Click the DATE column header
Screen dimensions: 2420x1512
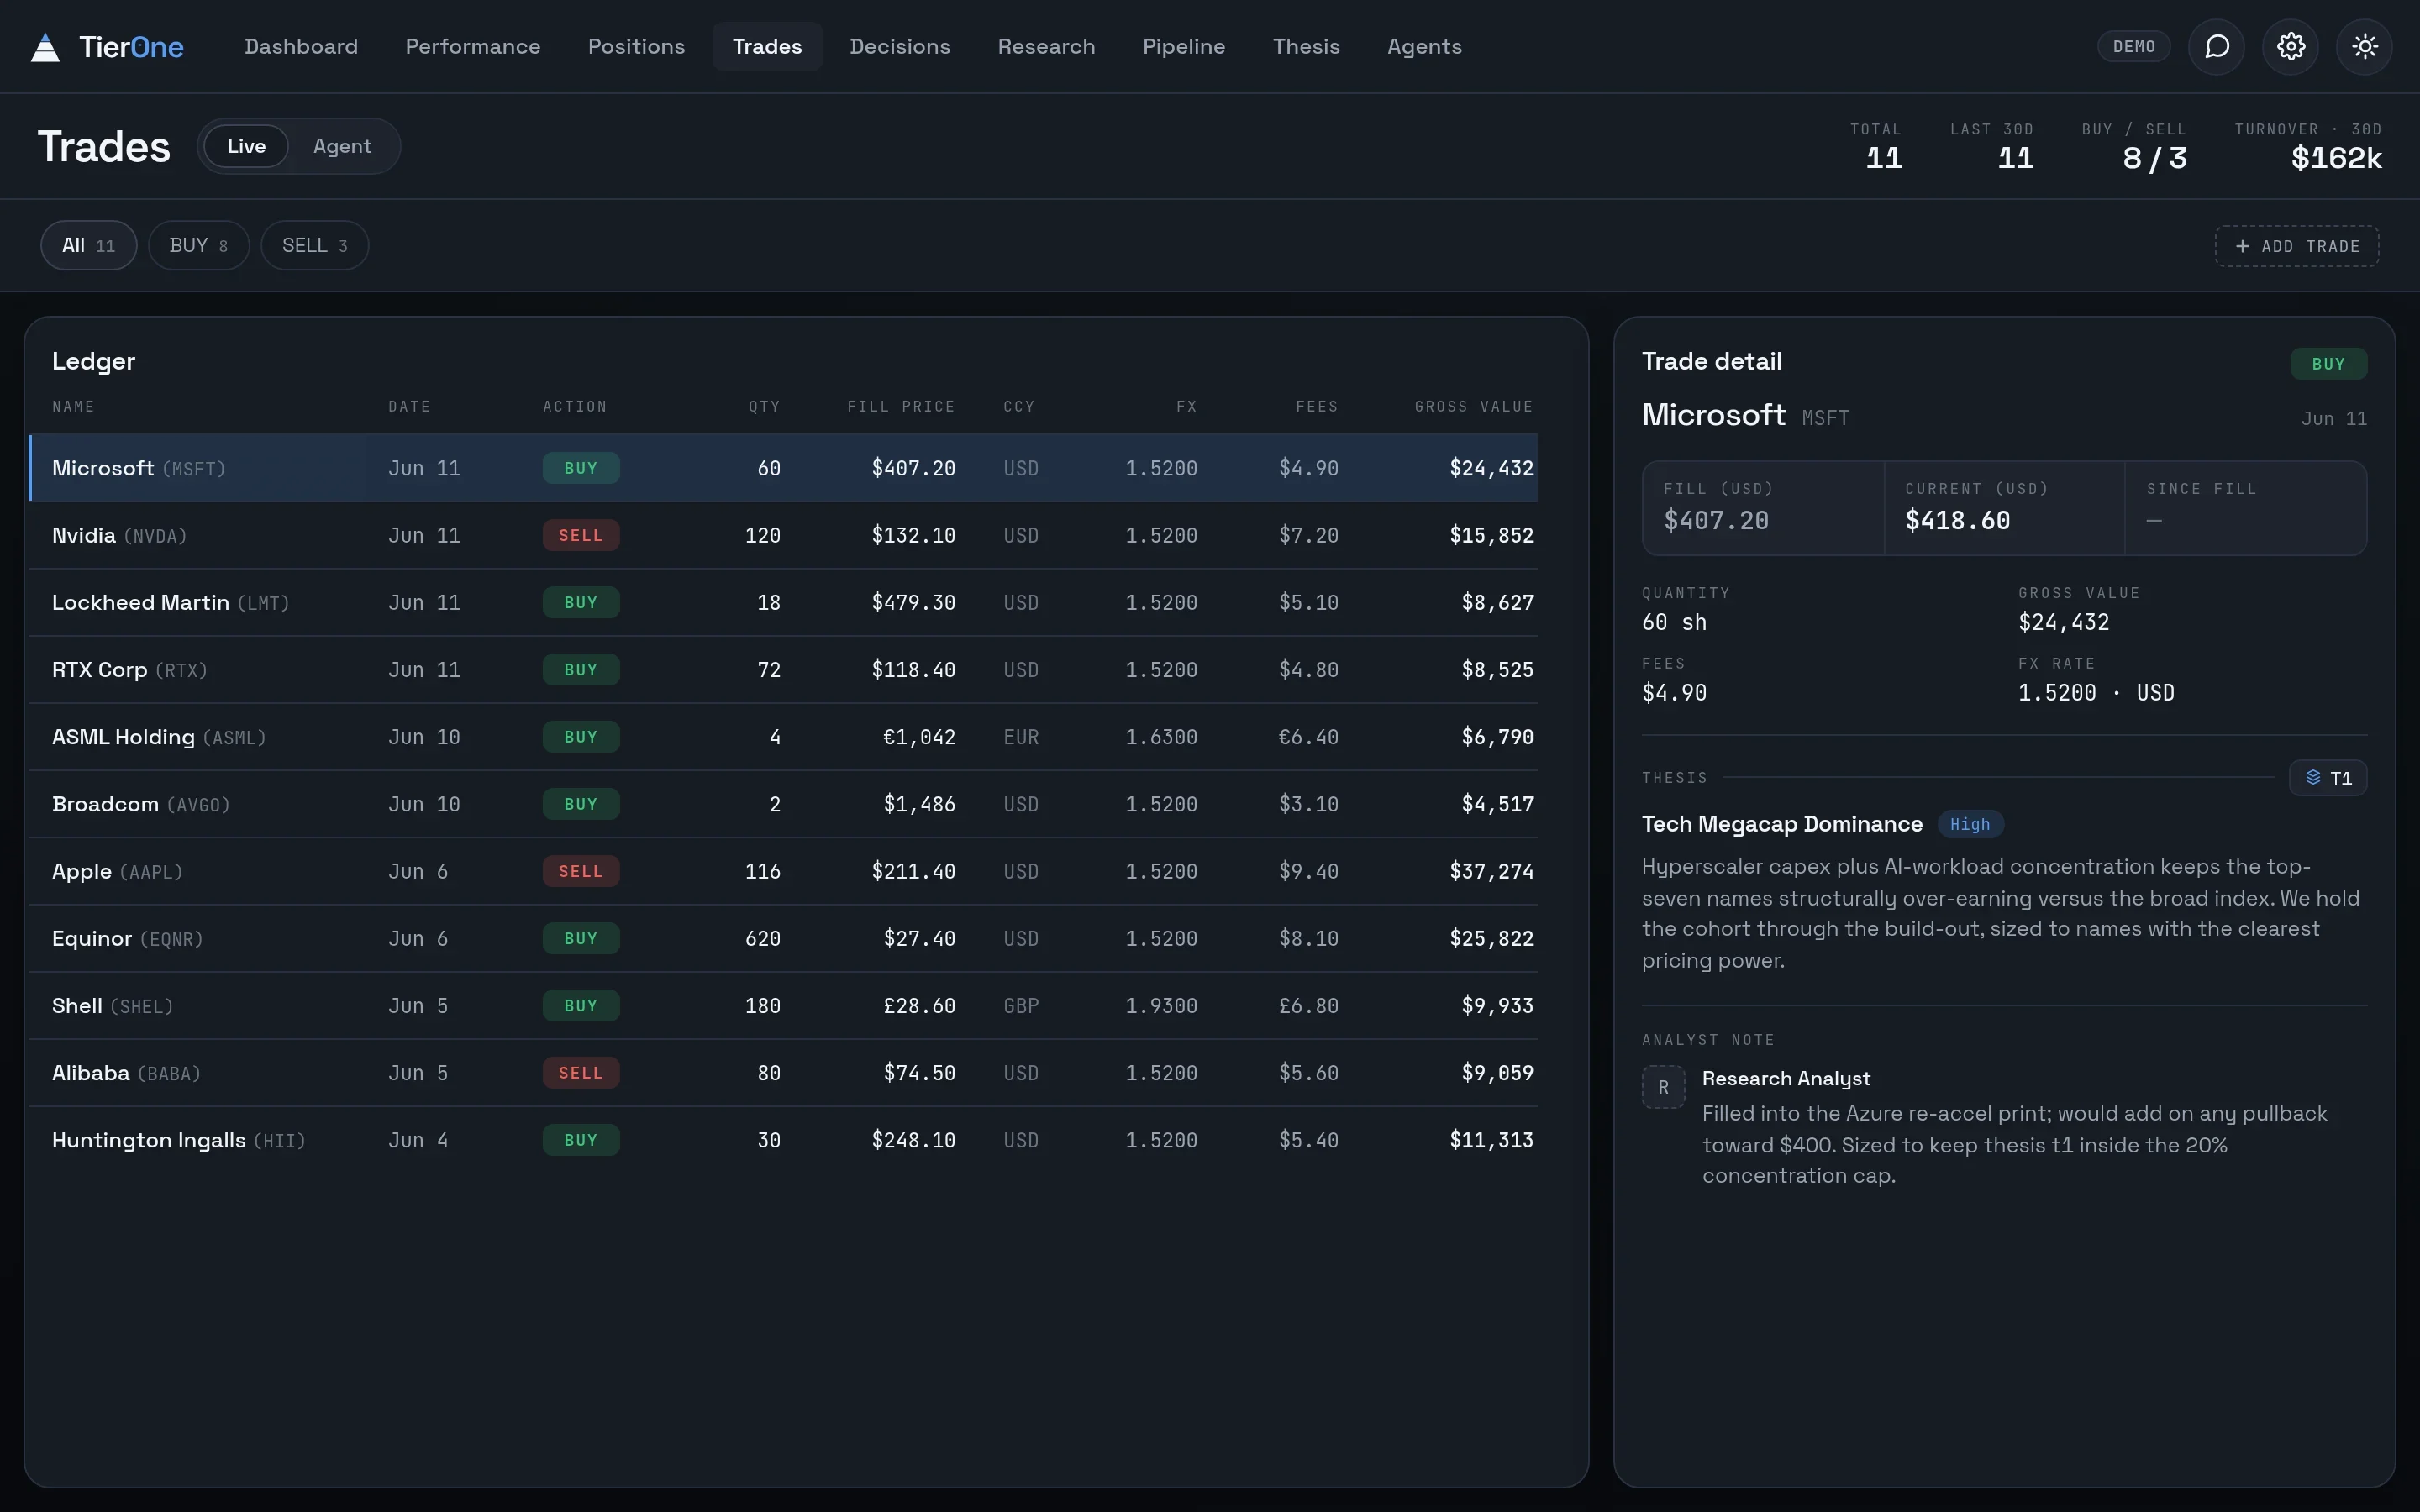(409, 406)
